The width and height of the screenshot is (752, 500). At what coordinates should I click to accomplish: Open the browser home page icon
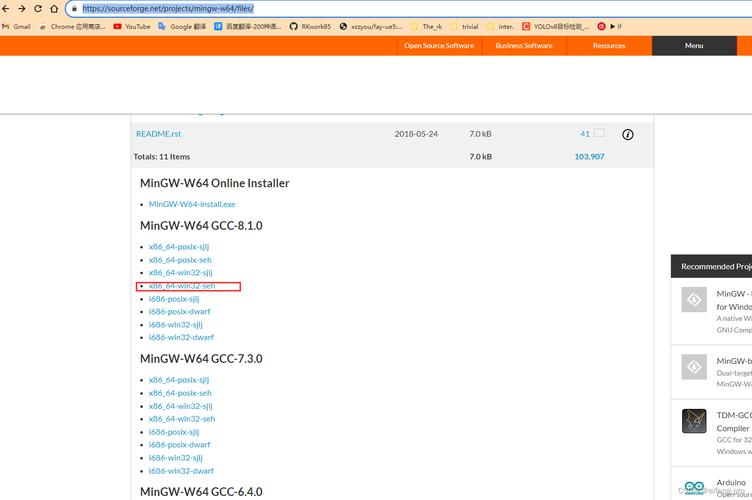click(54, 9)
